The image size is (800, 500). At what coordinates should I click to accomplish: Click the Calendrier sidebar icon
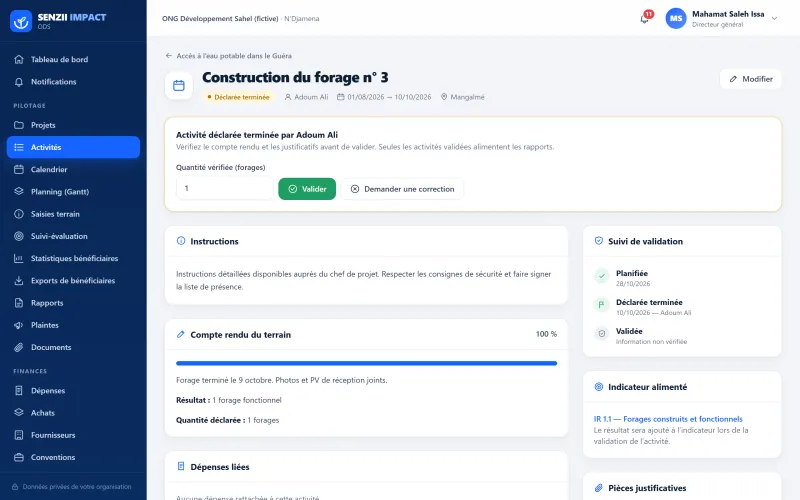(19, 169)
